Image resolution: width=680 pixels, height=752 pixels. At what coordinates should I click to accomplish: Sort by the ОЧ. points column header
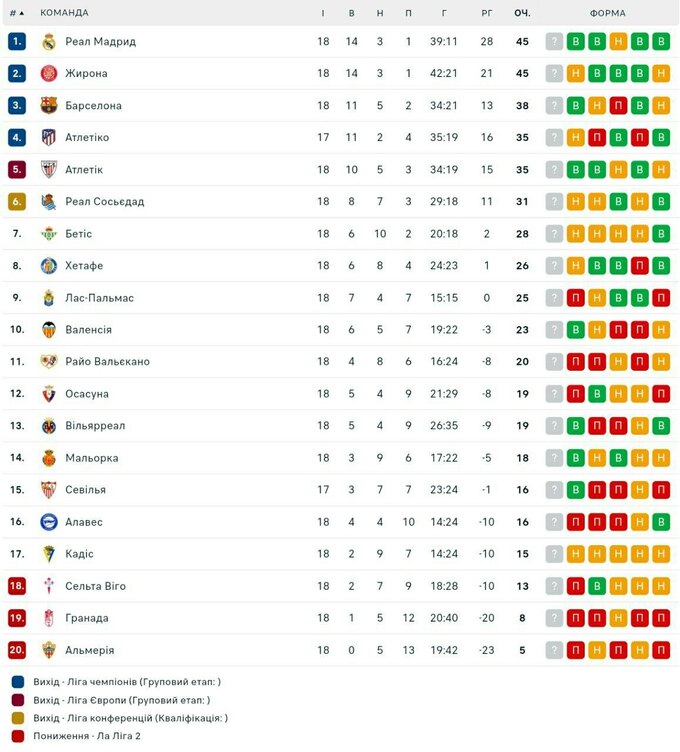coord(522,13)
